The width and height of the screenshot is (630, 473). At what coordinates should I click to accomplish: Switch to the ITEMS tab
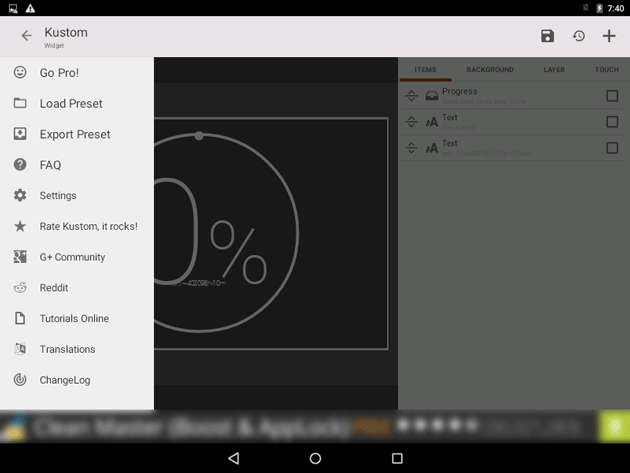(x=425, y=70)
